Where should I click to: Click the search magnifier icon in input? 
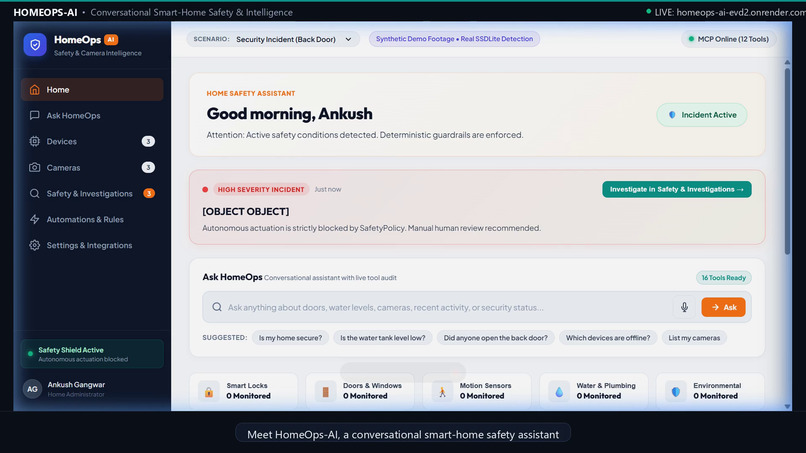[x=217, y=307]
